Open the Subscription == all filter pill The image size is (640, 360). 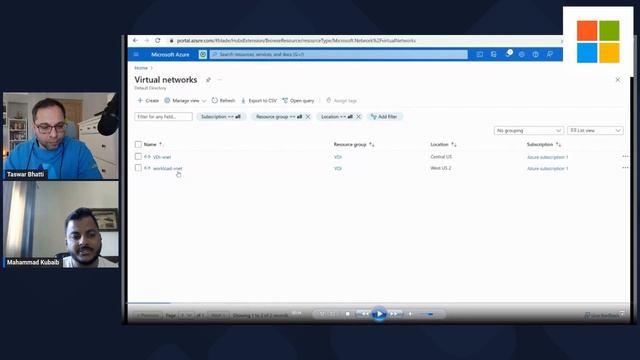click(x=221, y=117)
